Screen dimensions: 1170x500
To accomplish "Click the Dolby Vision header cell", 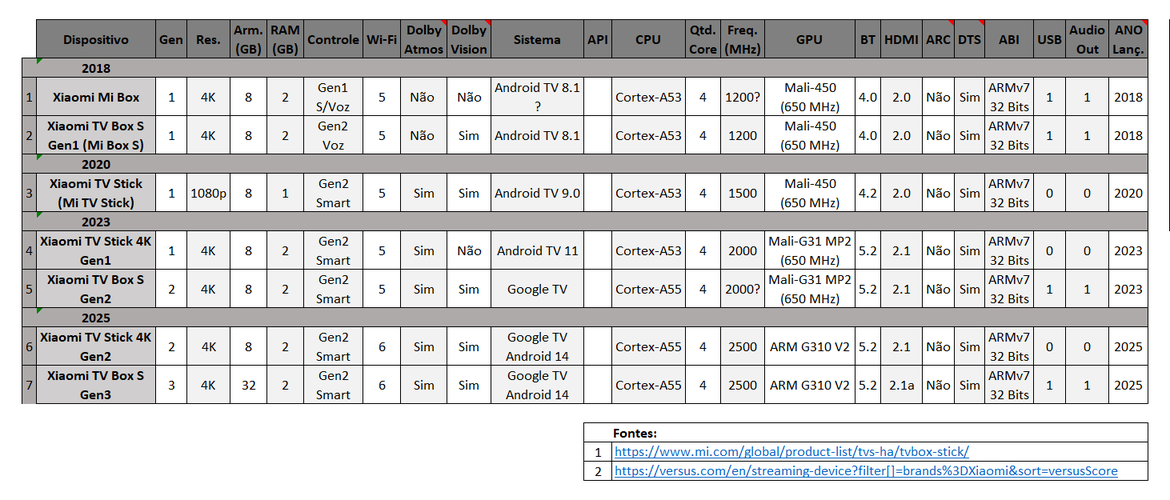I will coord(469,40).
